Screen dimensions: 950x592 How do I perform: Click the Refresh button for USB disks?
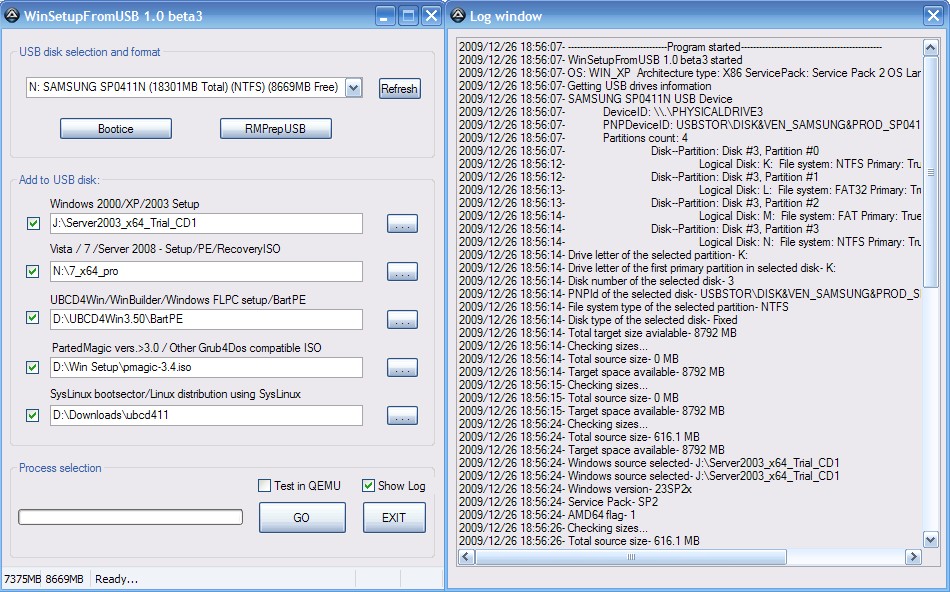pos(399,89)
